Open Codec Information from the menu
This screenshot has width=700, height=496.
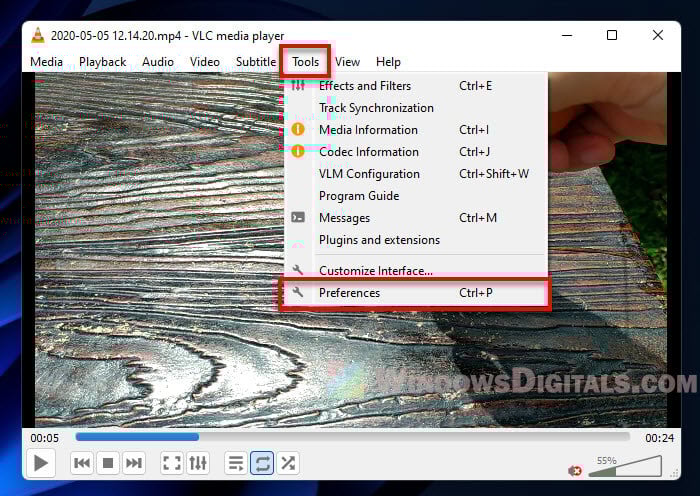coord(368,152)
